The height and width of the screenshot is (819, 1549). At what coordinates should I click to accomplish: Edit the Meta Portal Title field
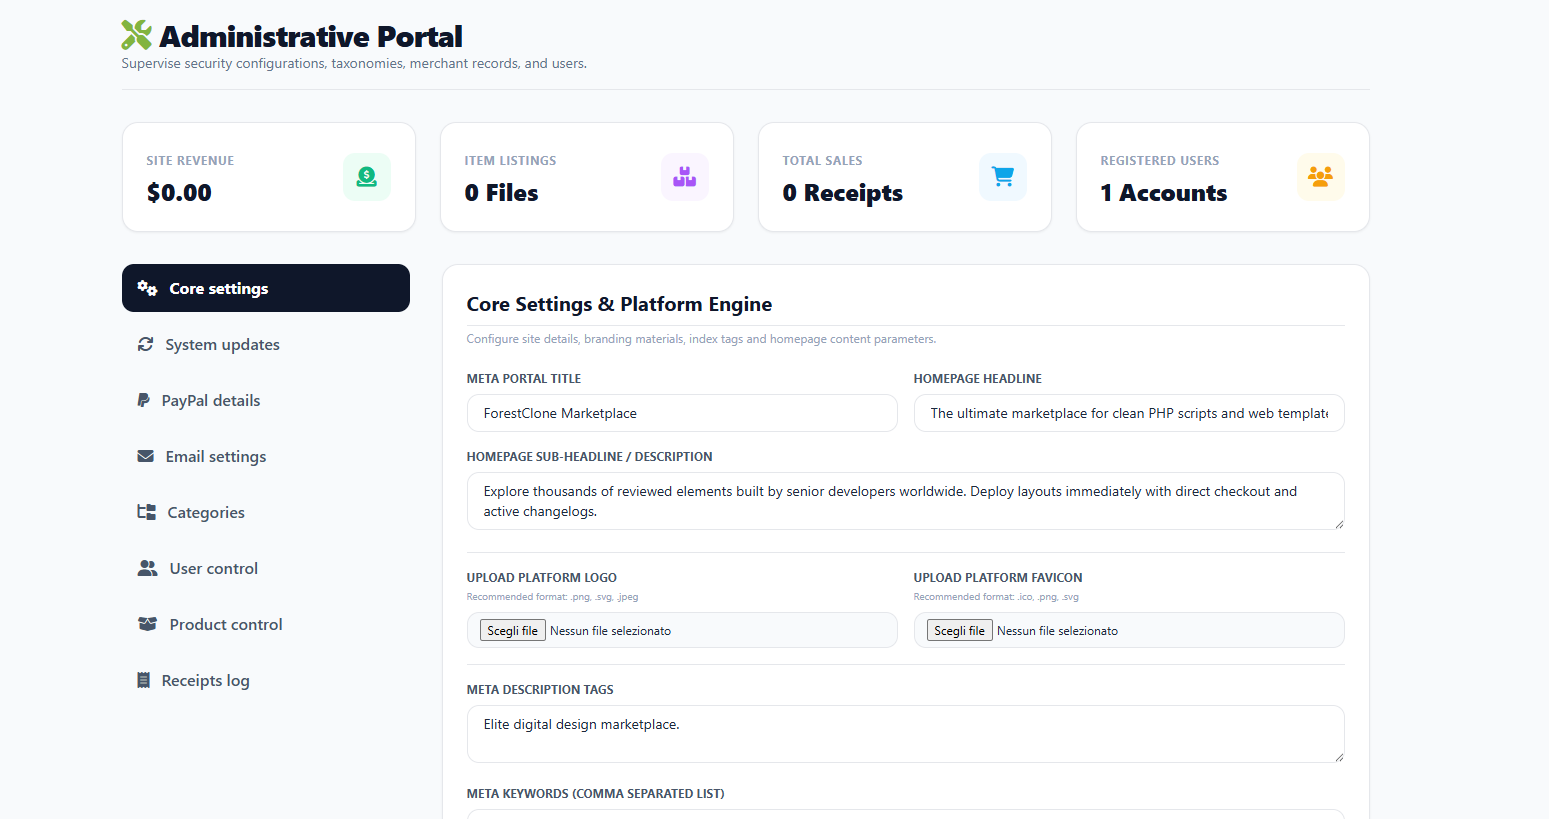point(682,413)
